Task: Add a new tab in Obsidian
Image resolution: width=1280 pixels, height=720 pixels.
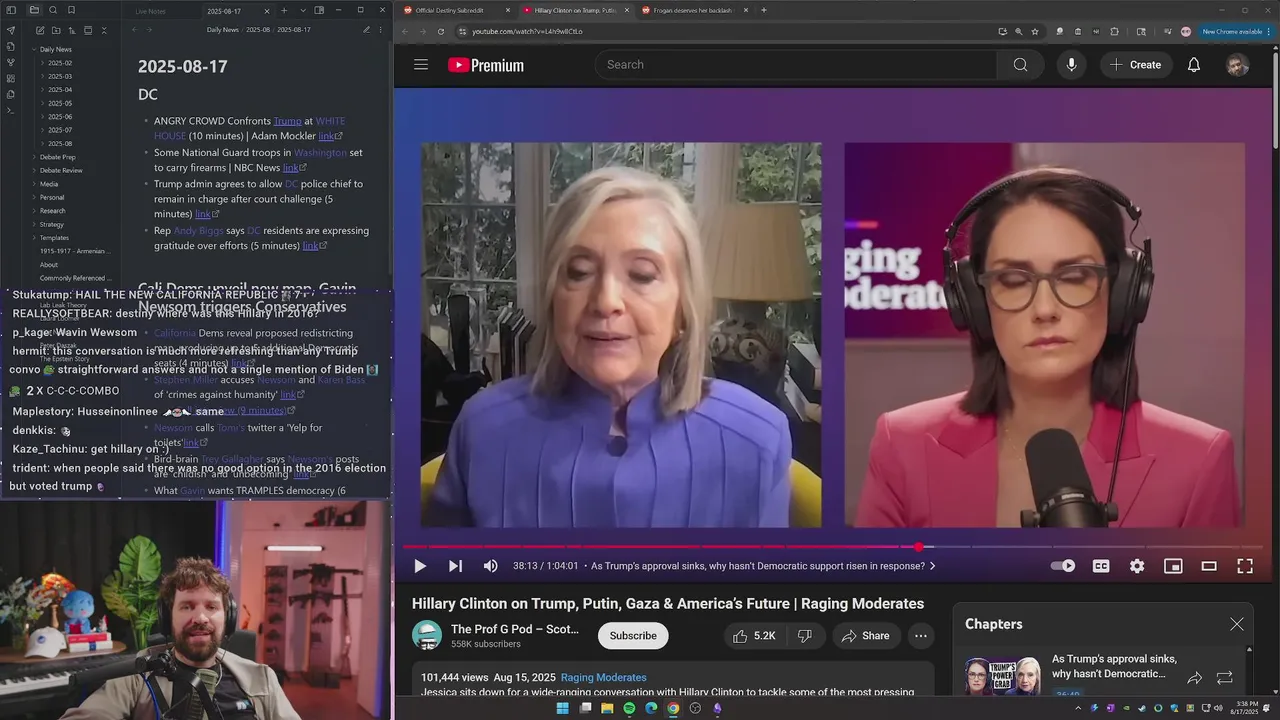Action: click(284, 10)
